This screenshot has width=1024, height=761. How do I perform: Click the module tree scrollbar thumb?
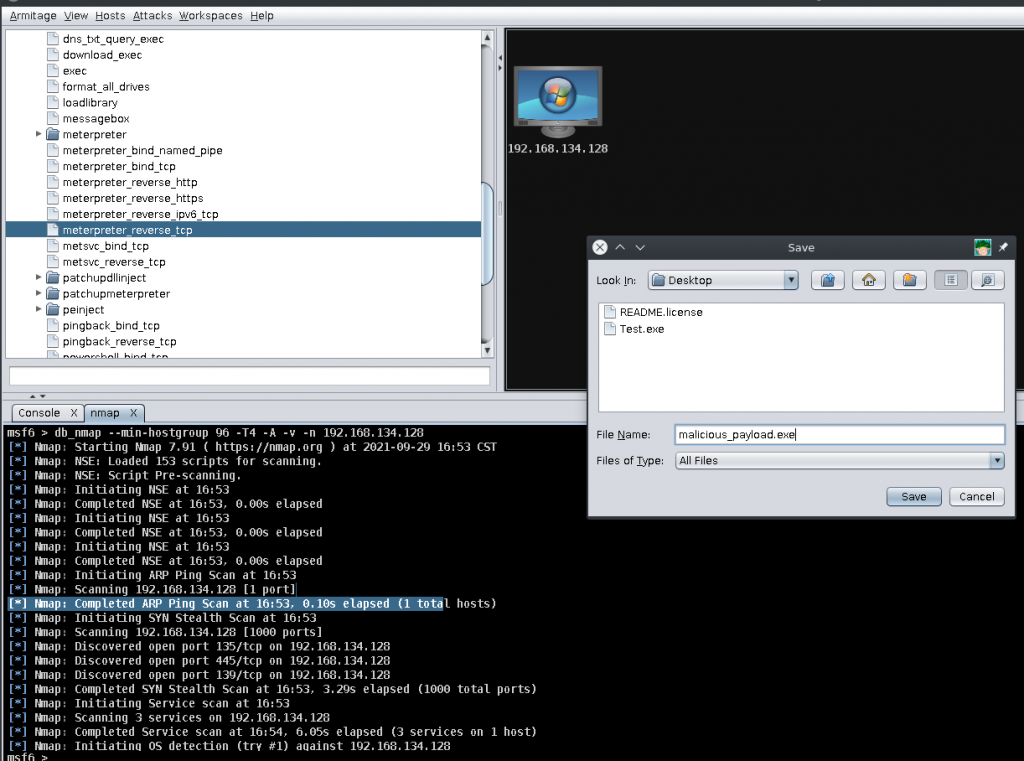pyautogui.click(x=487, y=234)
